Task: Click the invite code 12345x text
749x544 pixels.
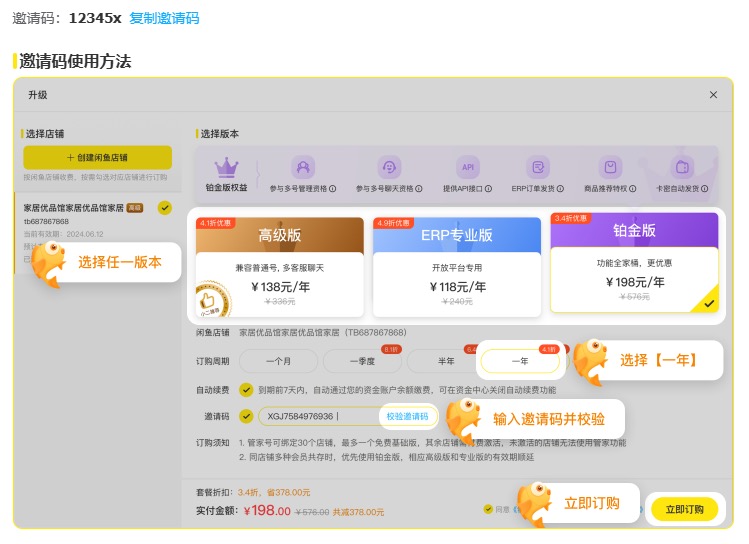Action: point(95,18)
